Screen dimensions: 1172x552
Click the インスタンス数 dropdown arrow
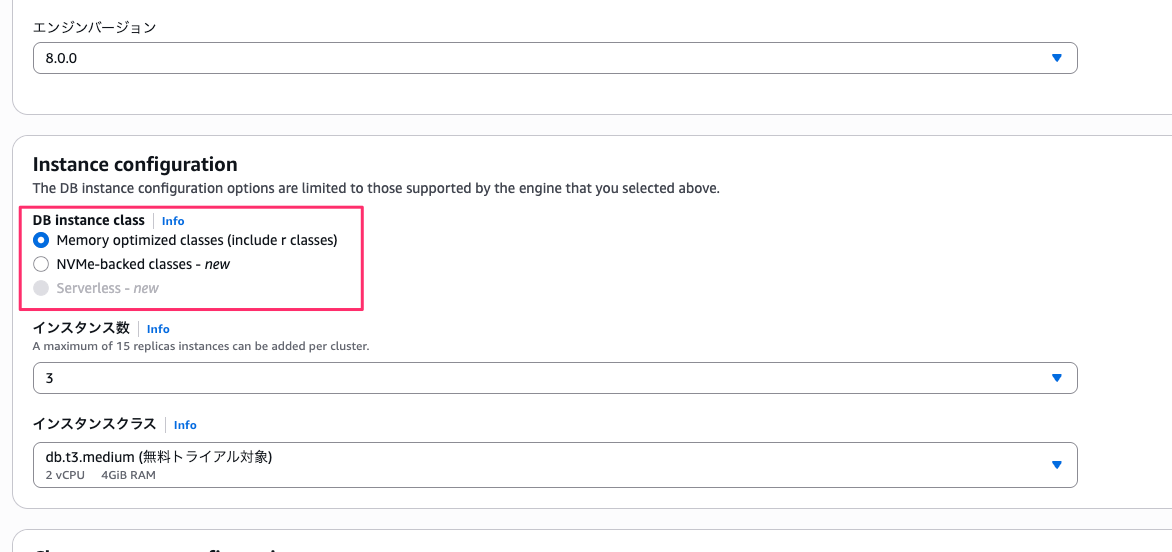pyautogui.click(x=1057, y=378)
